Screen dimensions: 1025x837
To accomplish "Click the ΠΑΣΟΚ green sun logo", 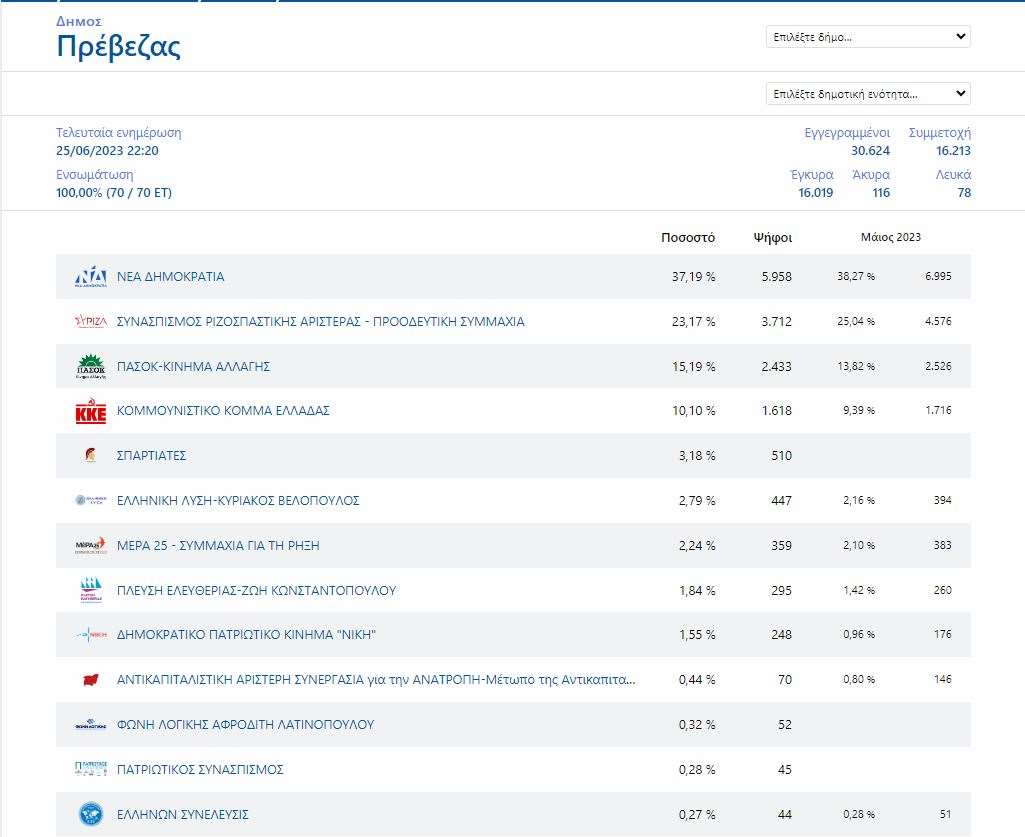I will click(91, 366).
